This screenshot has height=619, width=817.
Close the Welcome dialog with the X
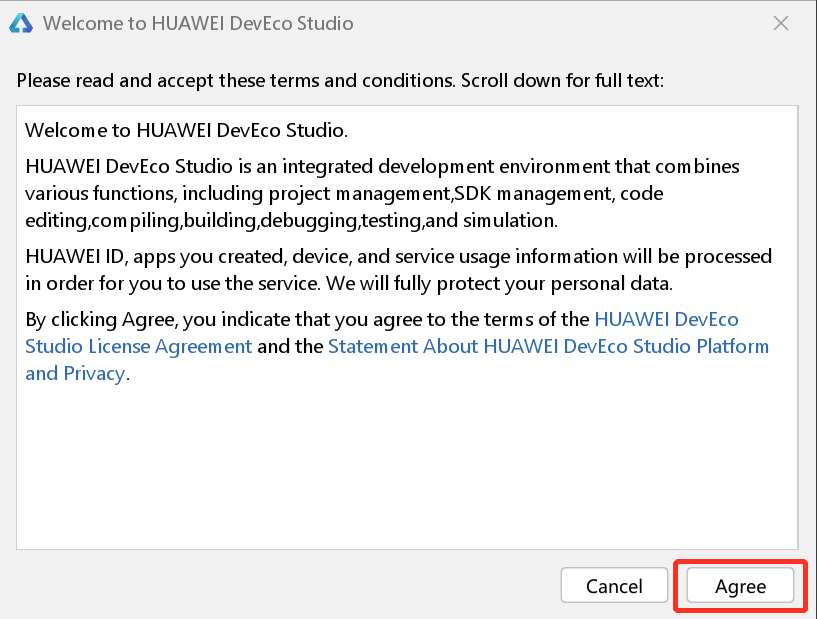tap(781, 23)
